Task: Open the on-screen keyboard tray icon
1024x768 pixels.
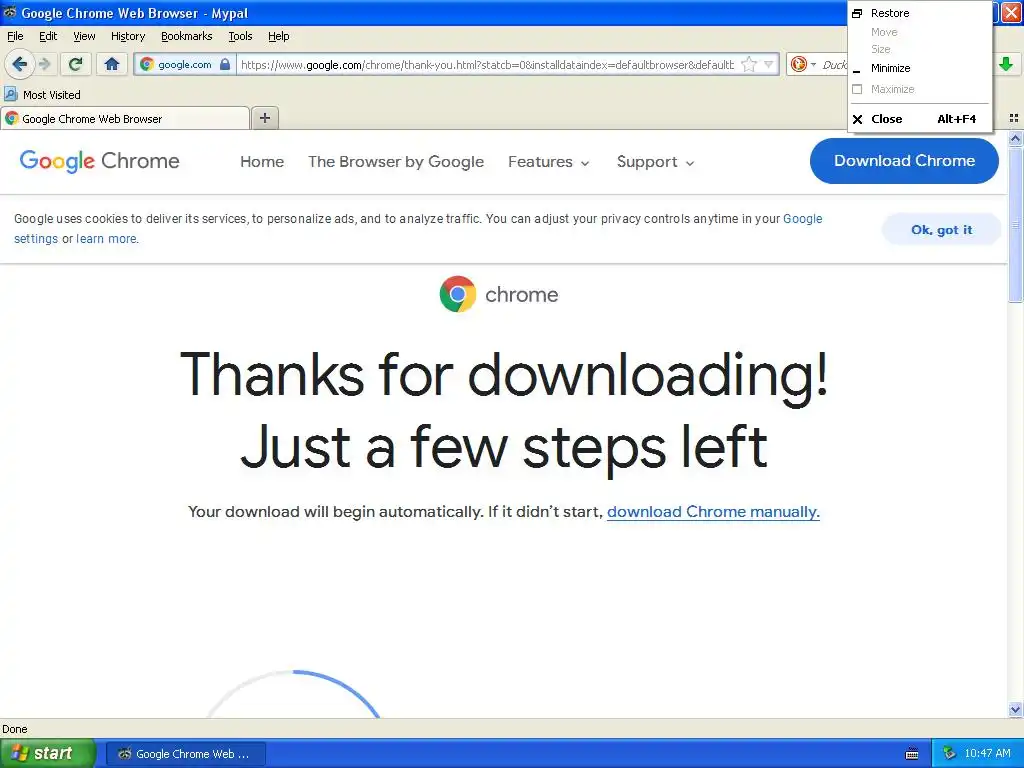Action: (912, 754)
